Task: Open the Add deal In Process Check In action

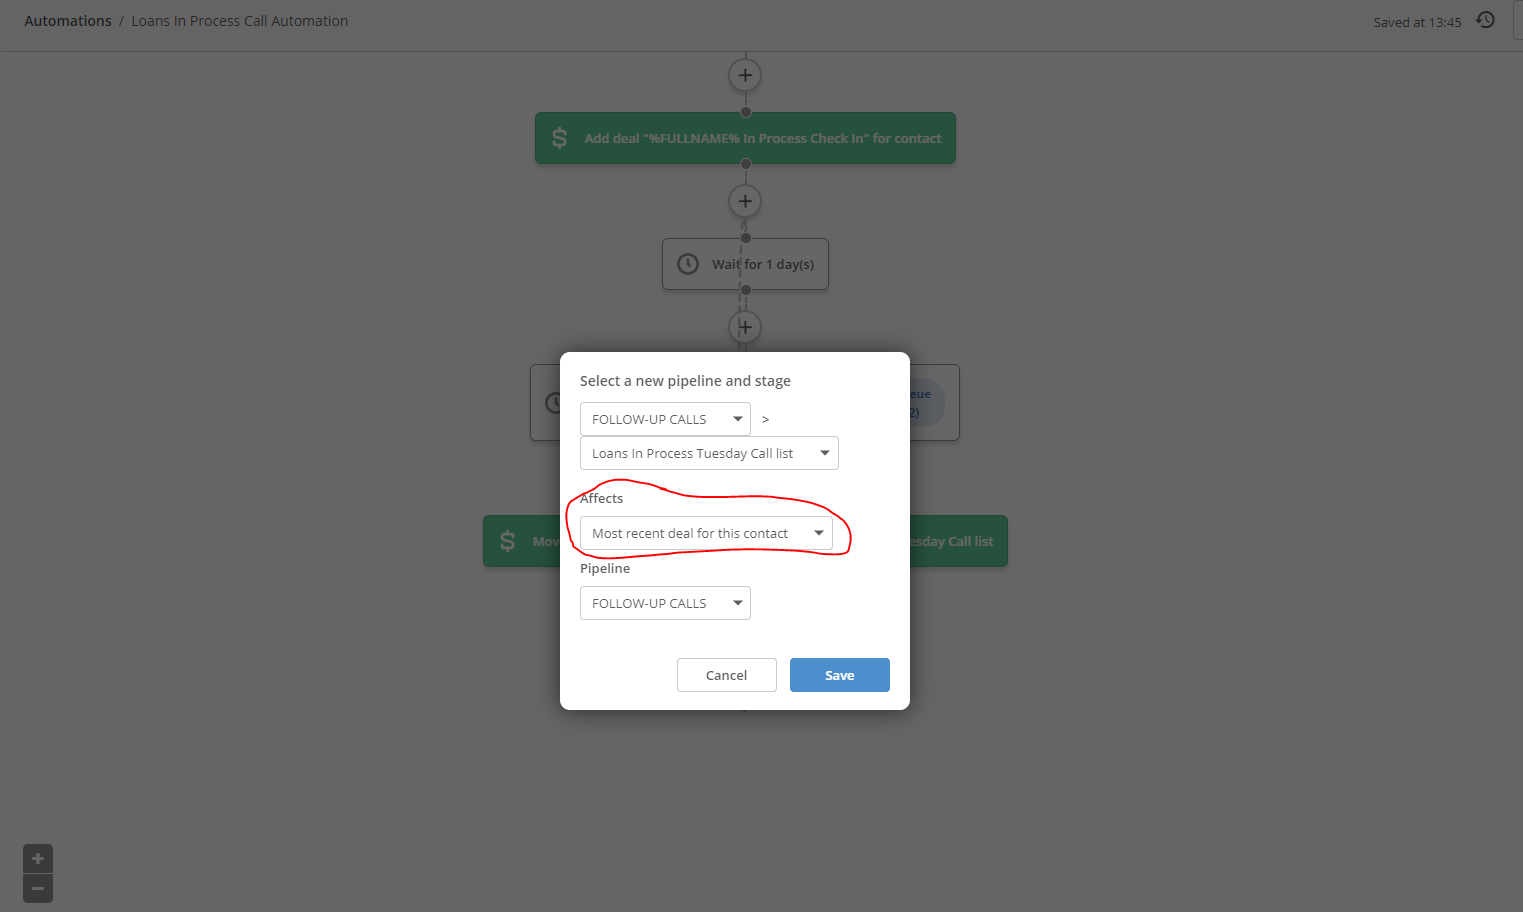Action: [x=745, y=138]
